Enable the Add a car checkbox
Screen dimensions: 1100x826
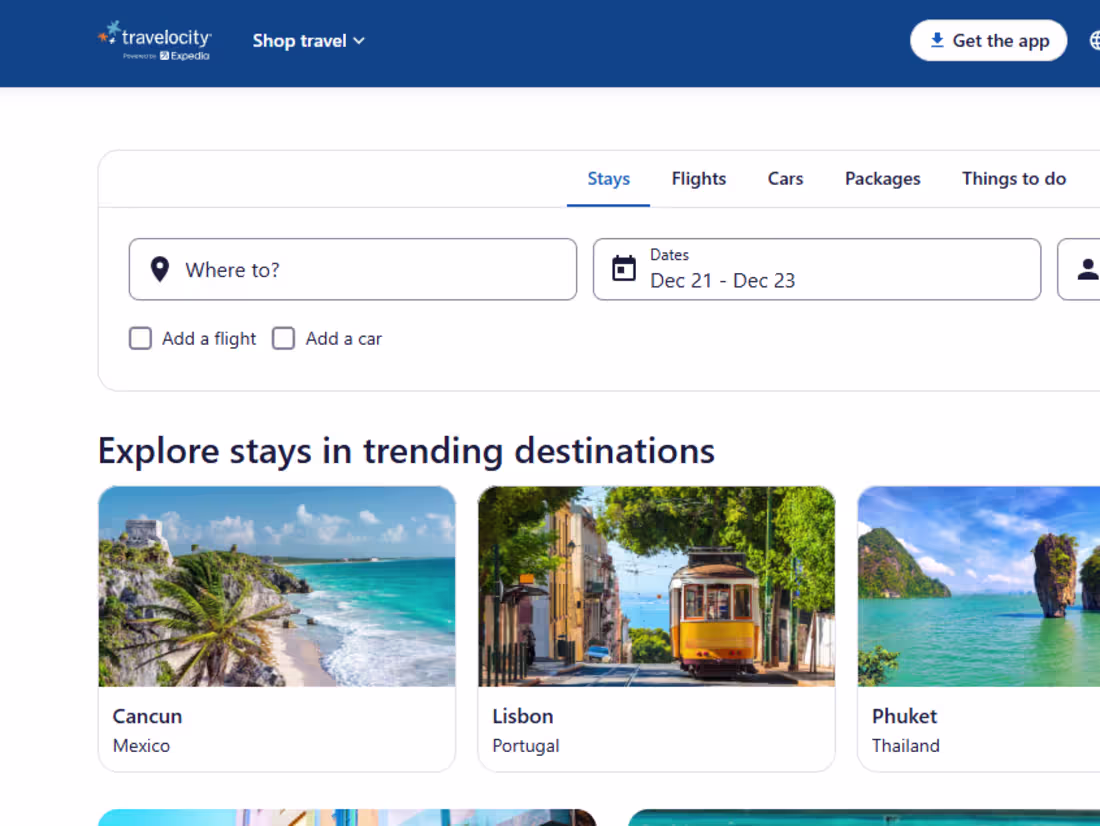(x=283, y=338)
